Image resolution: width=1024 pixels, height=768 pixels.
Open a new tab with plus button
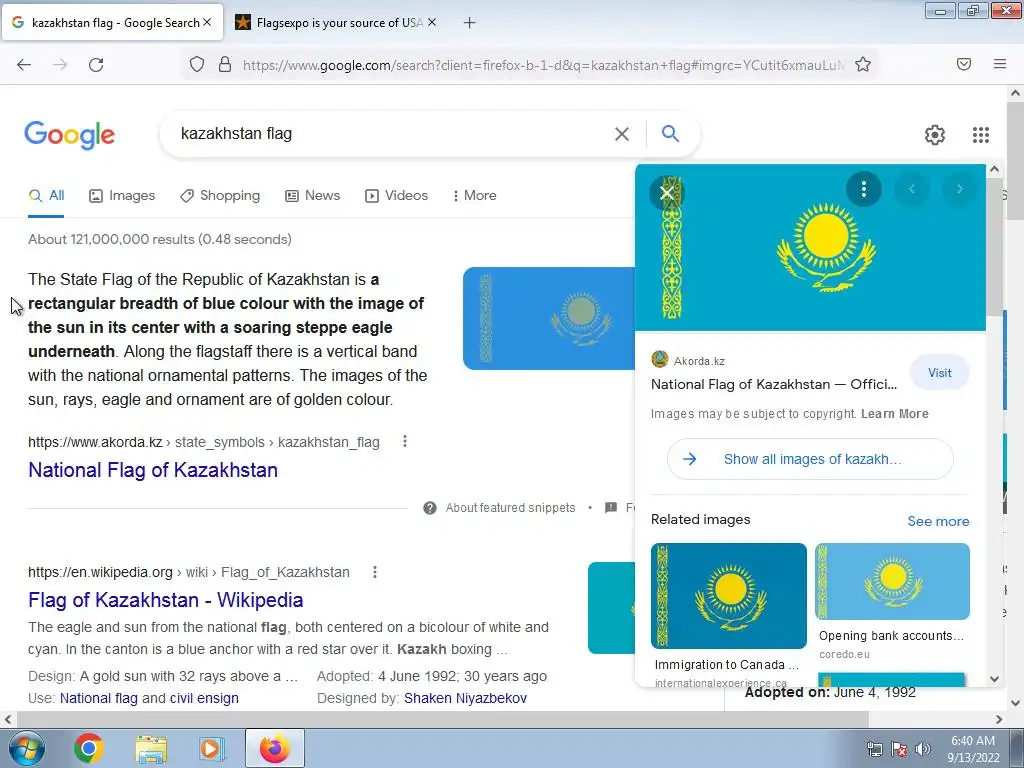pyautogui.click(x=470, y=23)
